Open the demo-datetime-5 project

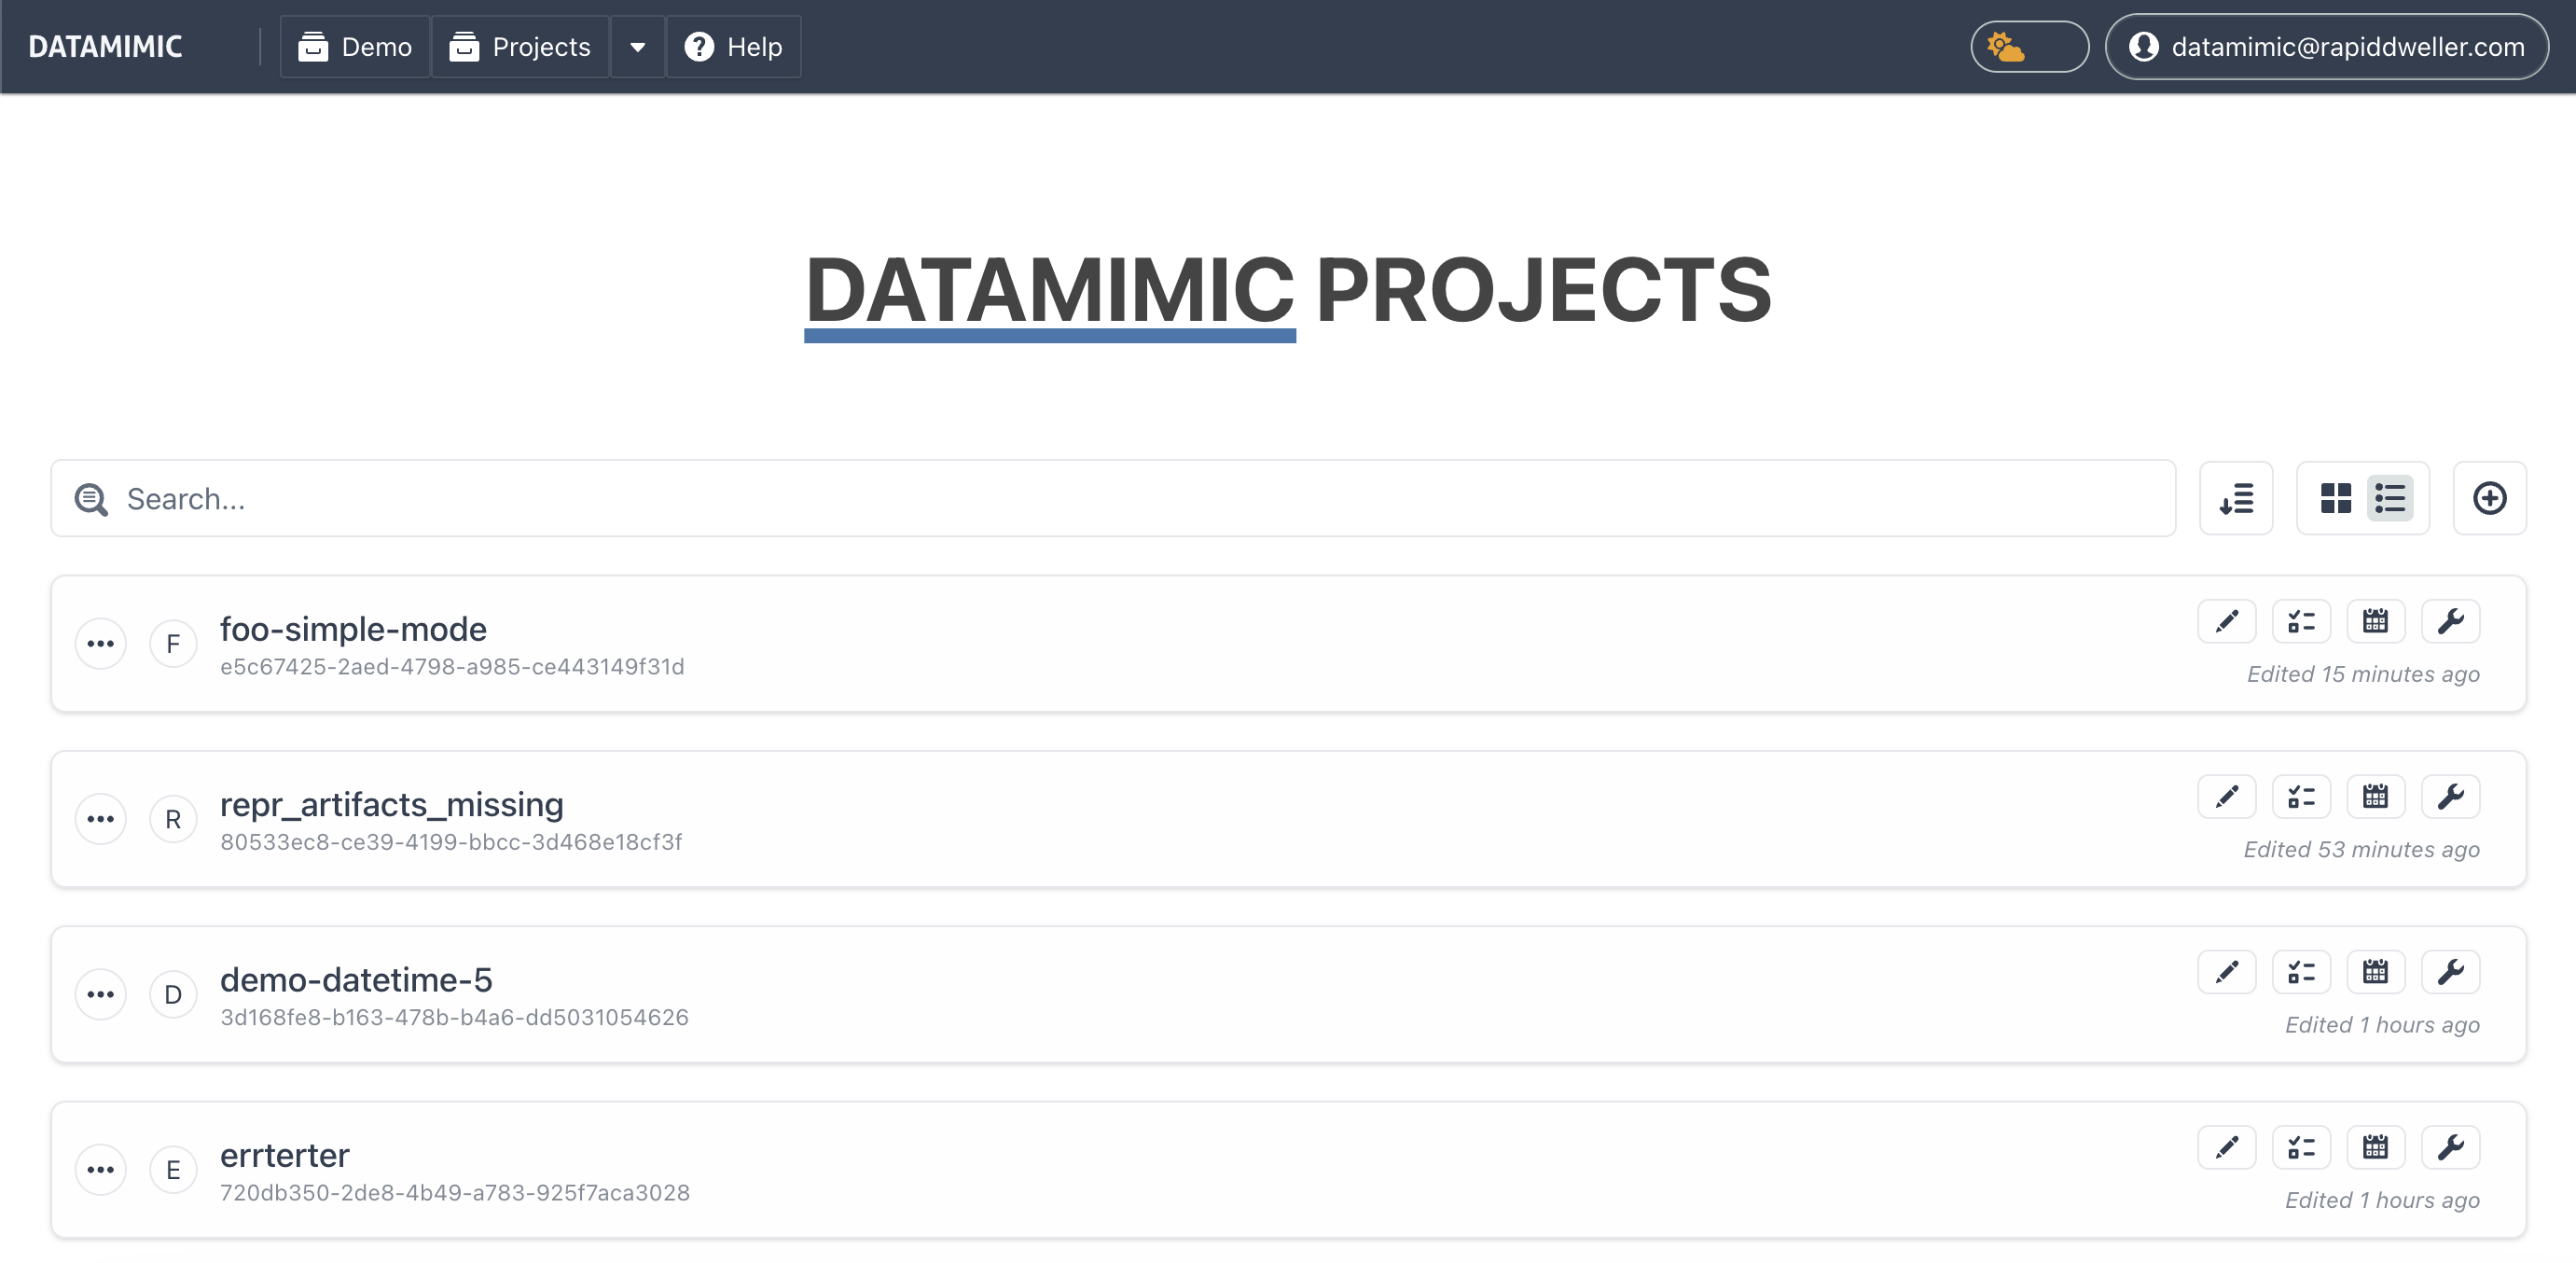[356, 980]
